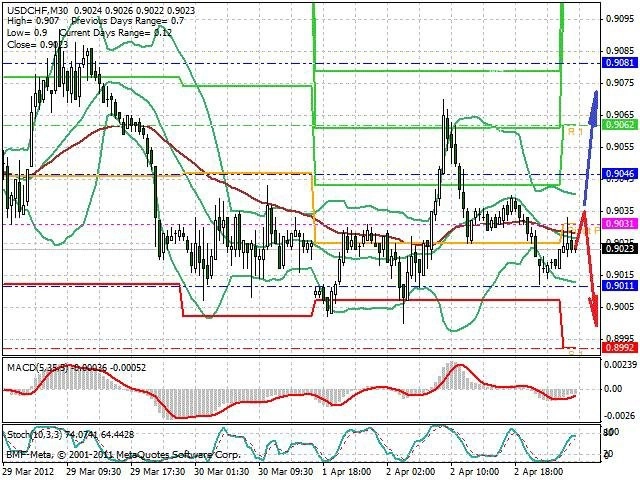The height and width of the screenshot is (480, 640).
Task: Click the magenta 0.9031 price label
Action: pyautogui.click(x=620, y=223)
